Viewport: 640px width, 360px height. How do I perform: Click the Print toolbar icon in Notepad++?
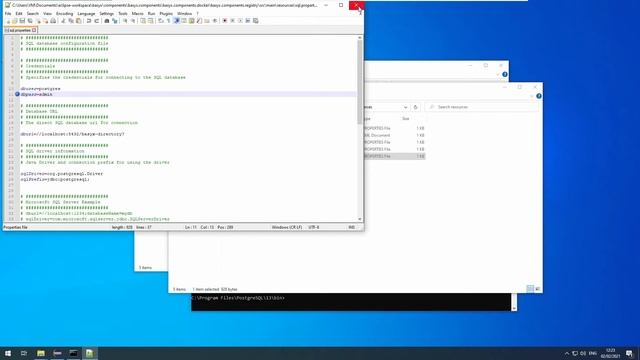point(53,20)
